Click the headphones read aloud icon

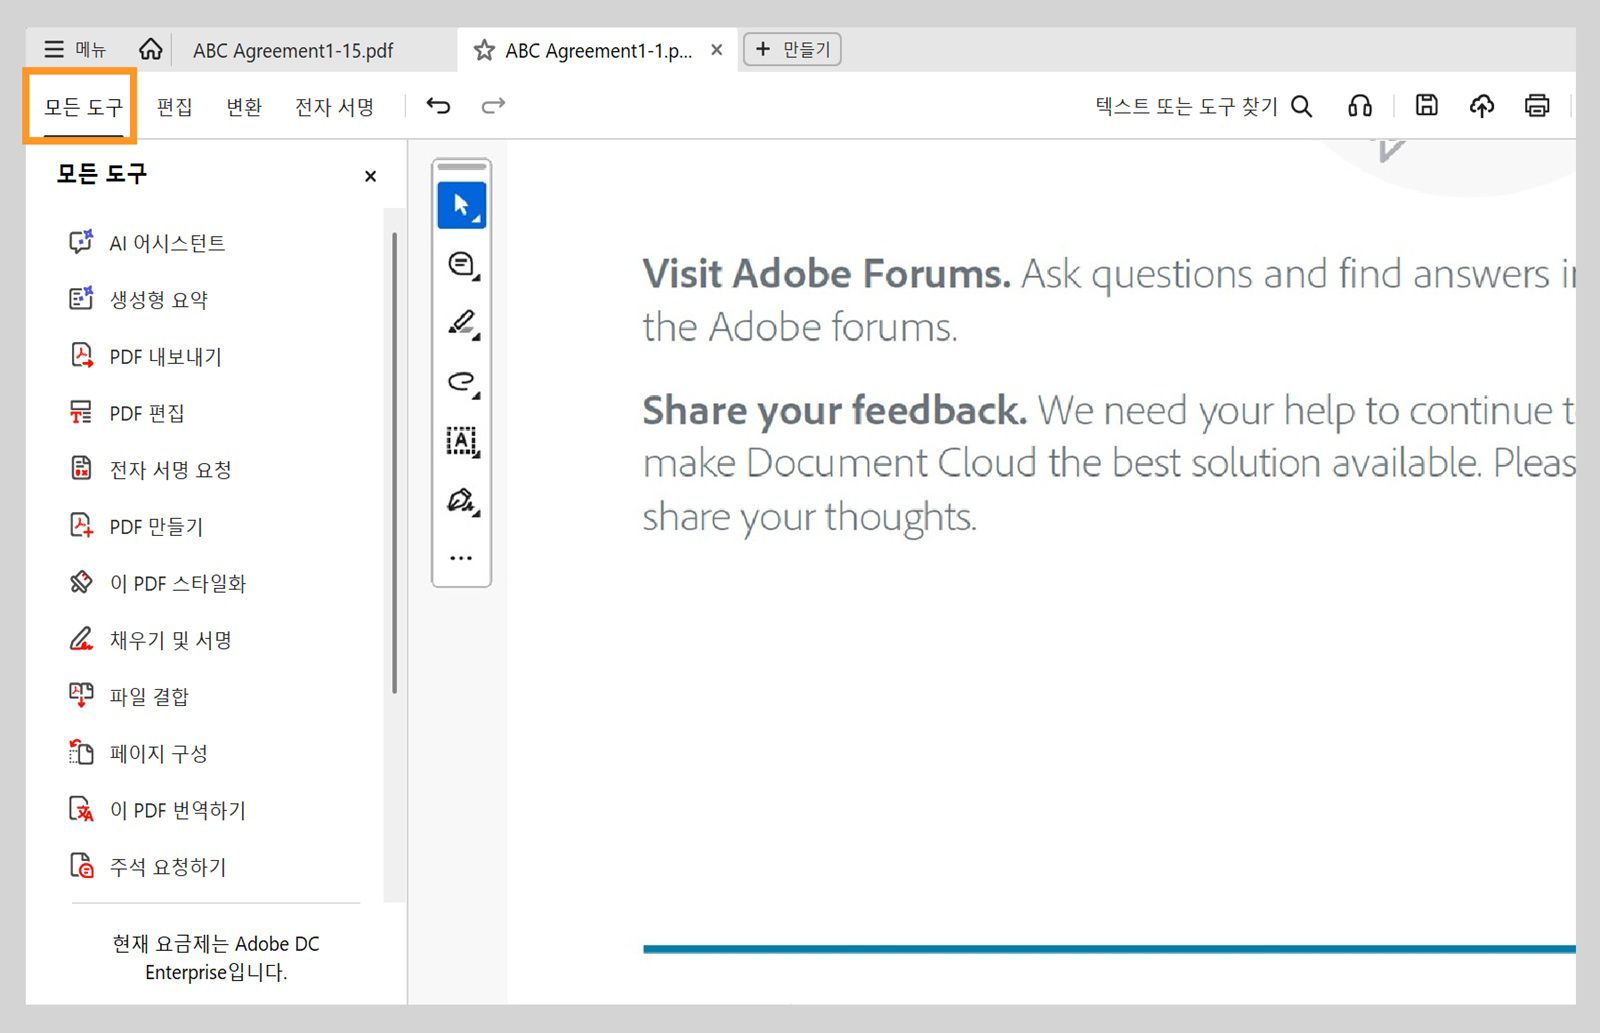tap(1360, 105)
